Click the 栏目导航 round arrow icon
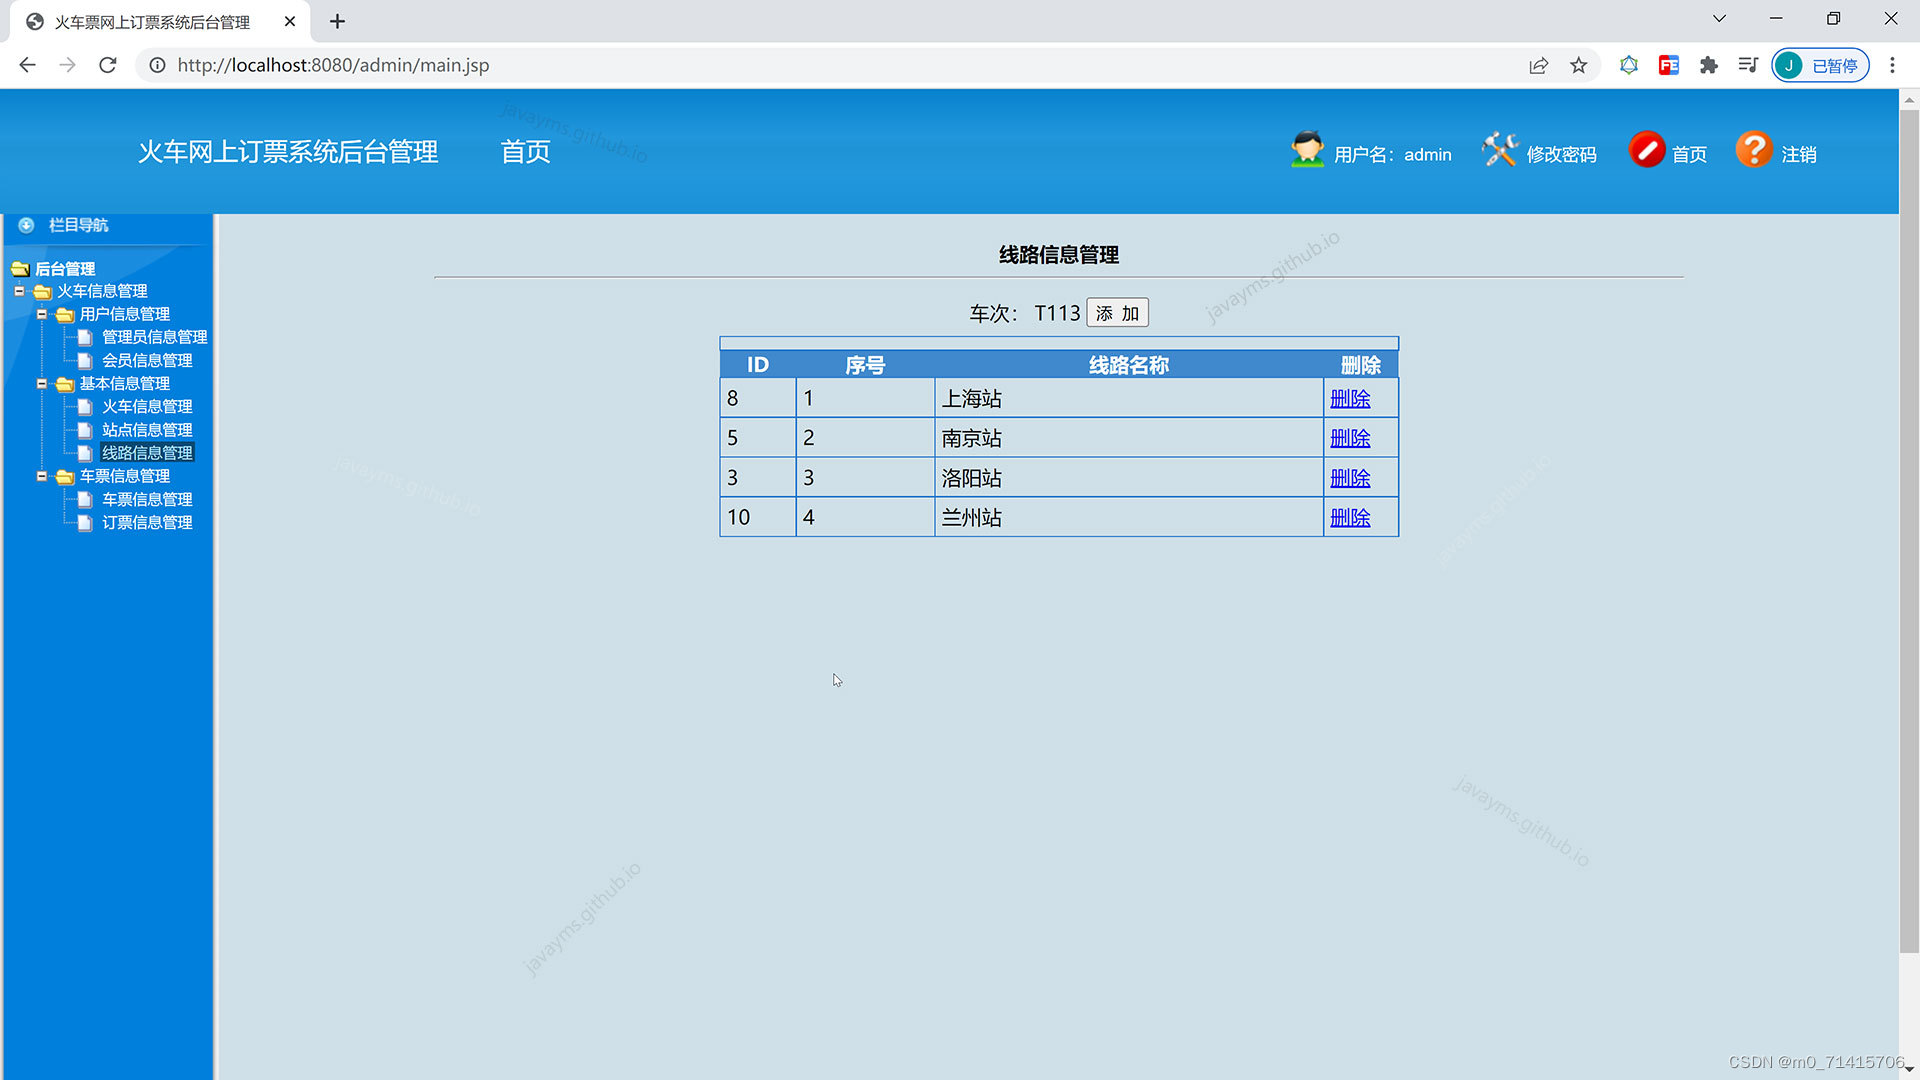This screenshot has height=1080, width=1920. [x=27, y=225]
